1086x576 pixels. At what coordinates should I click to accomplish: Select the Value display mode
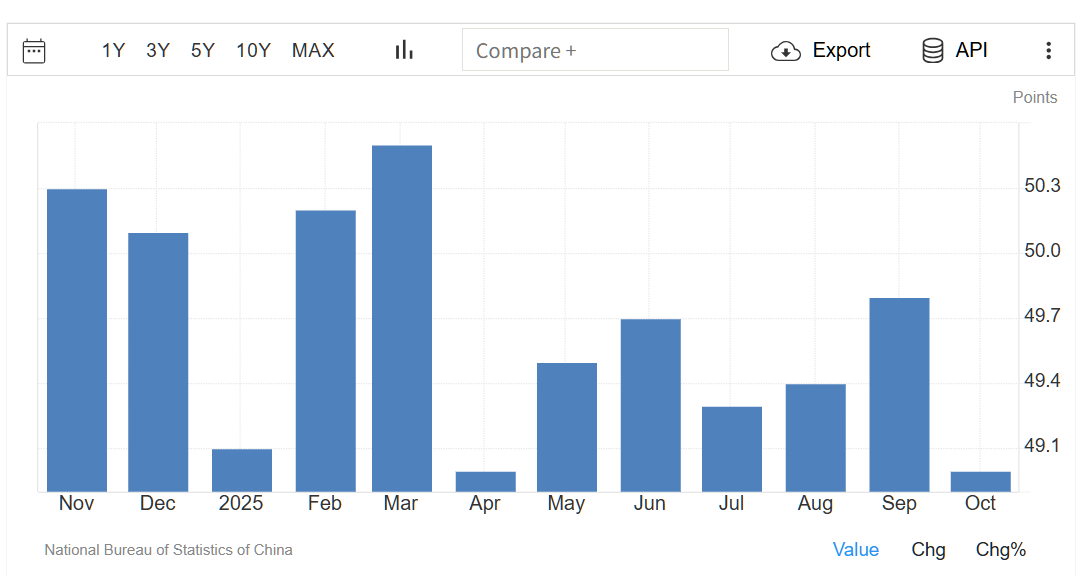(855, 550)
